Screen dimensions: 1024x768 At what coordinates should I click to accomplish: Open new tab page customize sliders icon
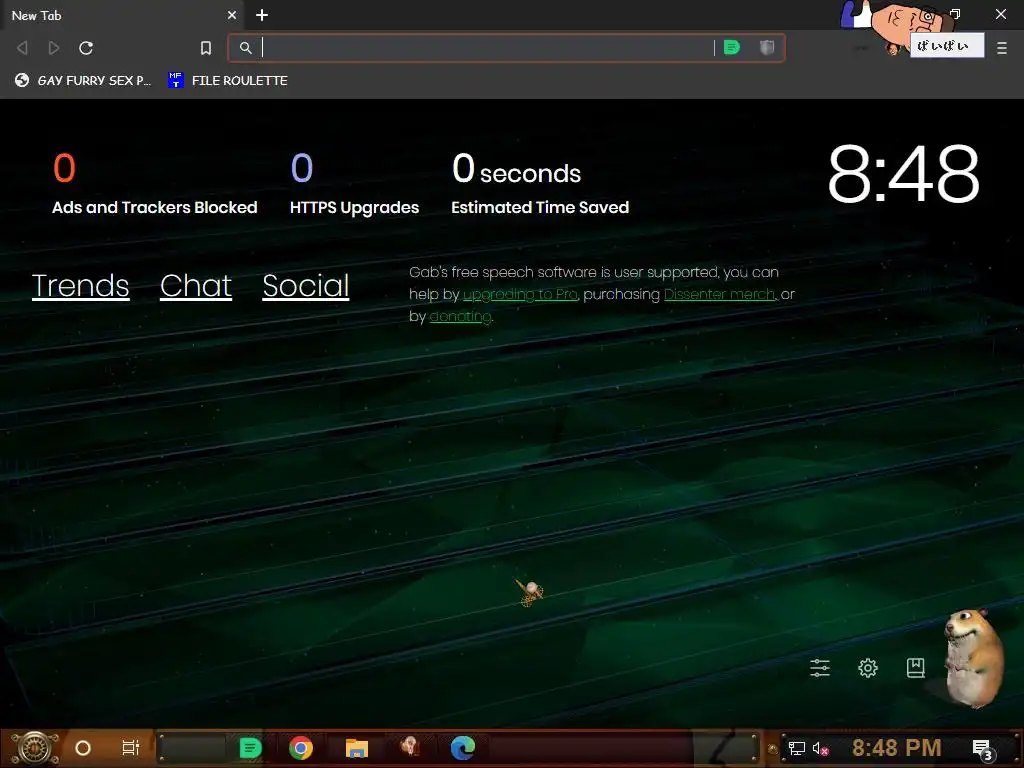pyautogui.click(x=820, y=667)
